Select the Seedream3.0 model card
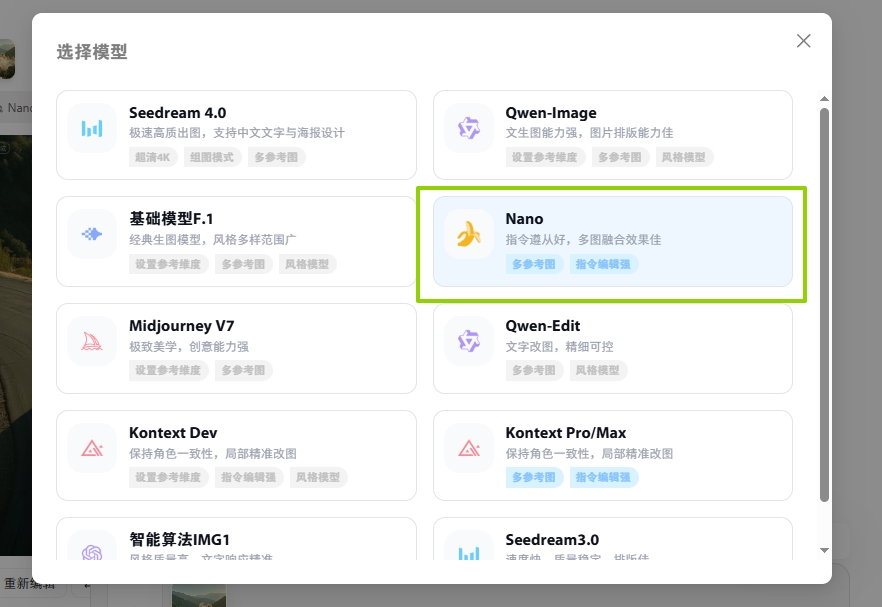The height and width of the screenshot is (607, 882). (612, 548)
